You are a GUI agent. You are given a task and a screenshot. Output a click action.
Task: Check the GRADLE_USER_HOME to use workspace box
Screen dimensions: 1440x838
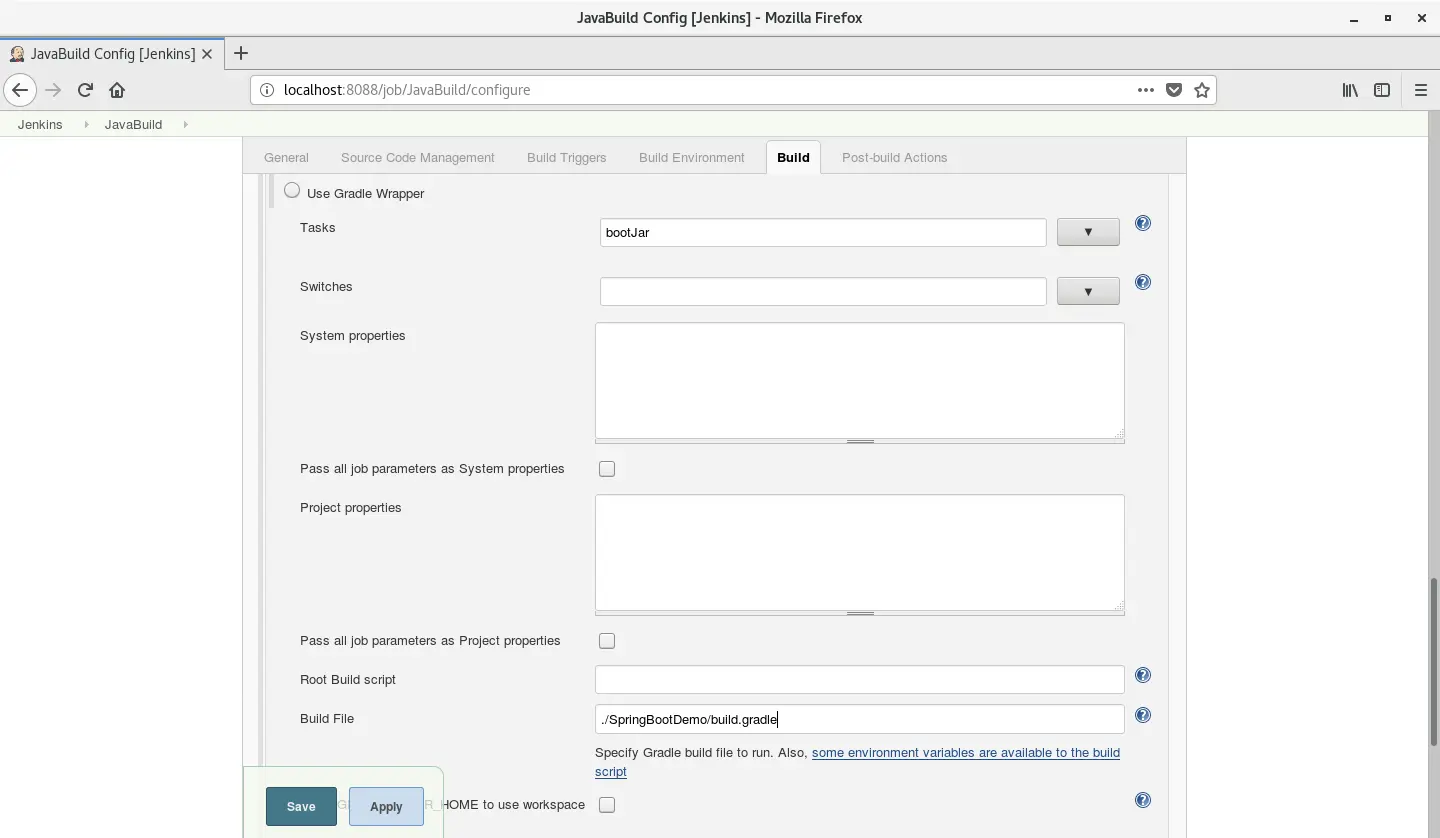607,805
